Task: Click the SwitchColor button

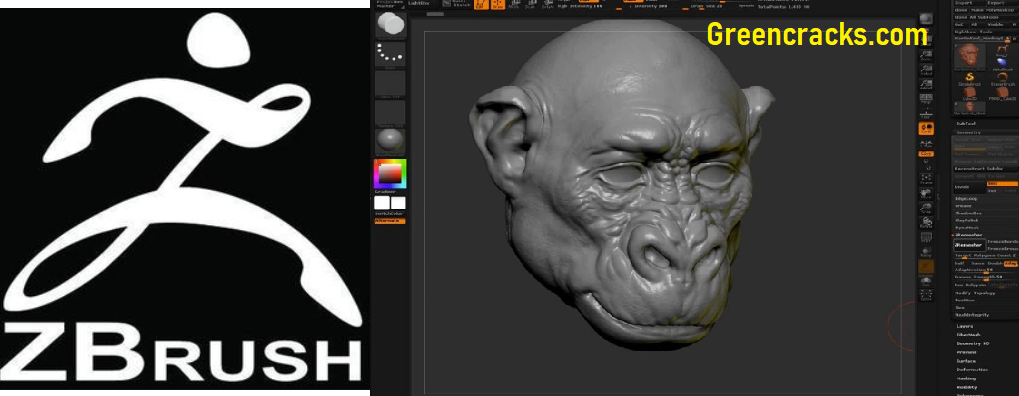Action: tap(389, 213)
